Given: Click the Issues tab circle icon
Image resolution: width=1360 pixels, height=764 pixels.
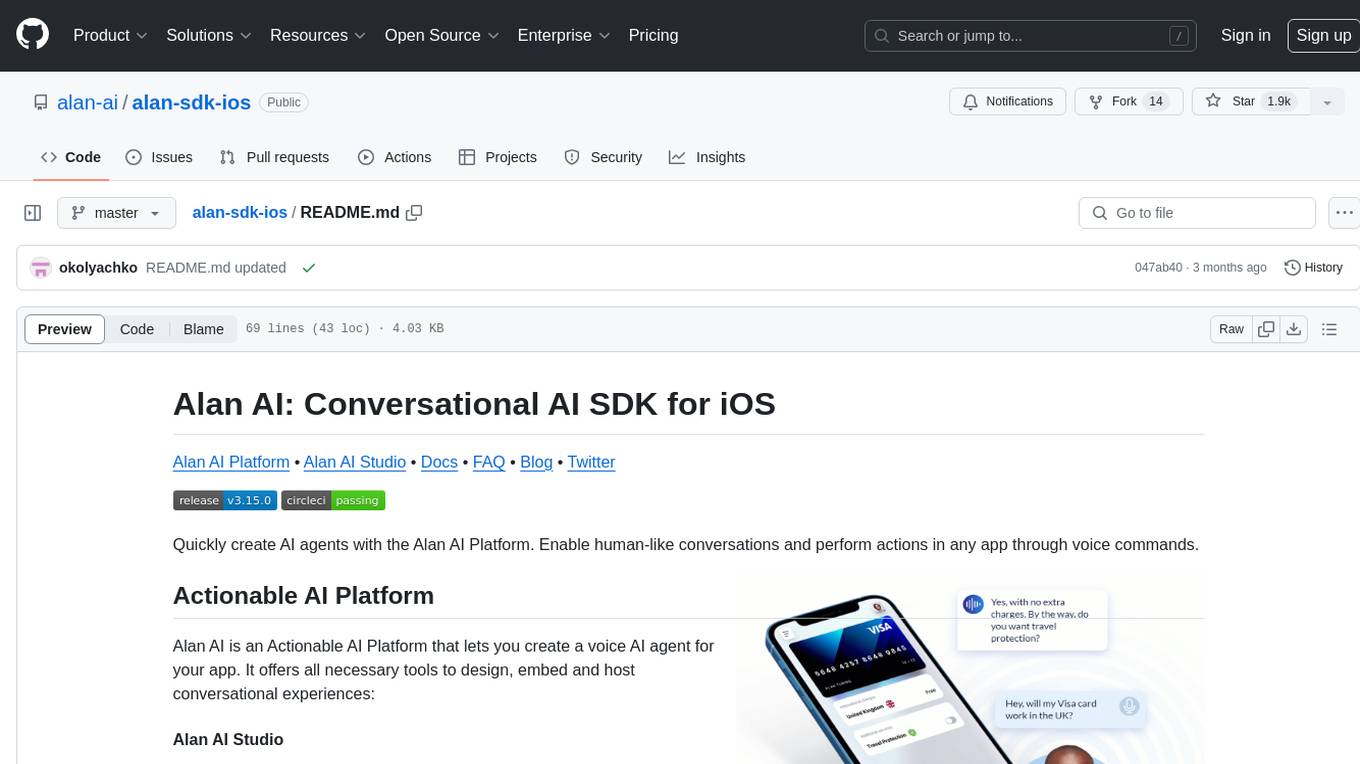Looking at the screenshot, I should click(134, 157).
